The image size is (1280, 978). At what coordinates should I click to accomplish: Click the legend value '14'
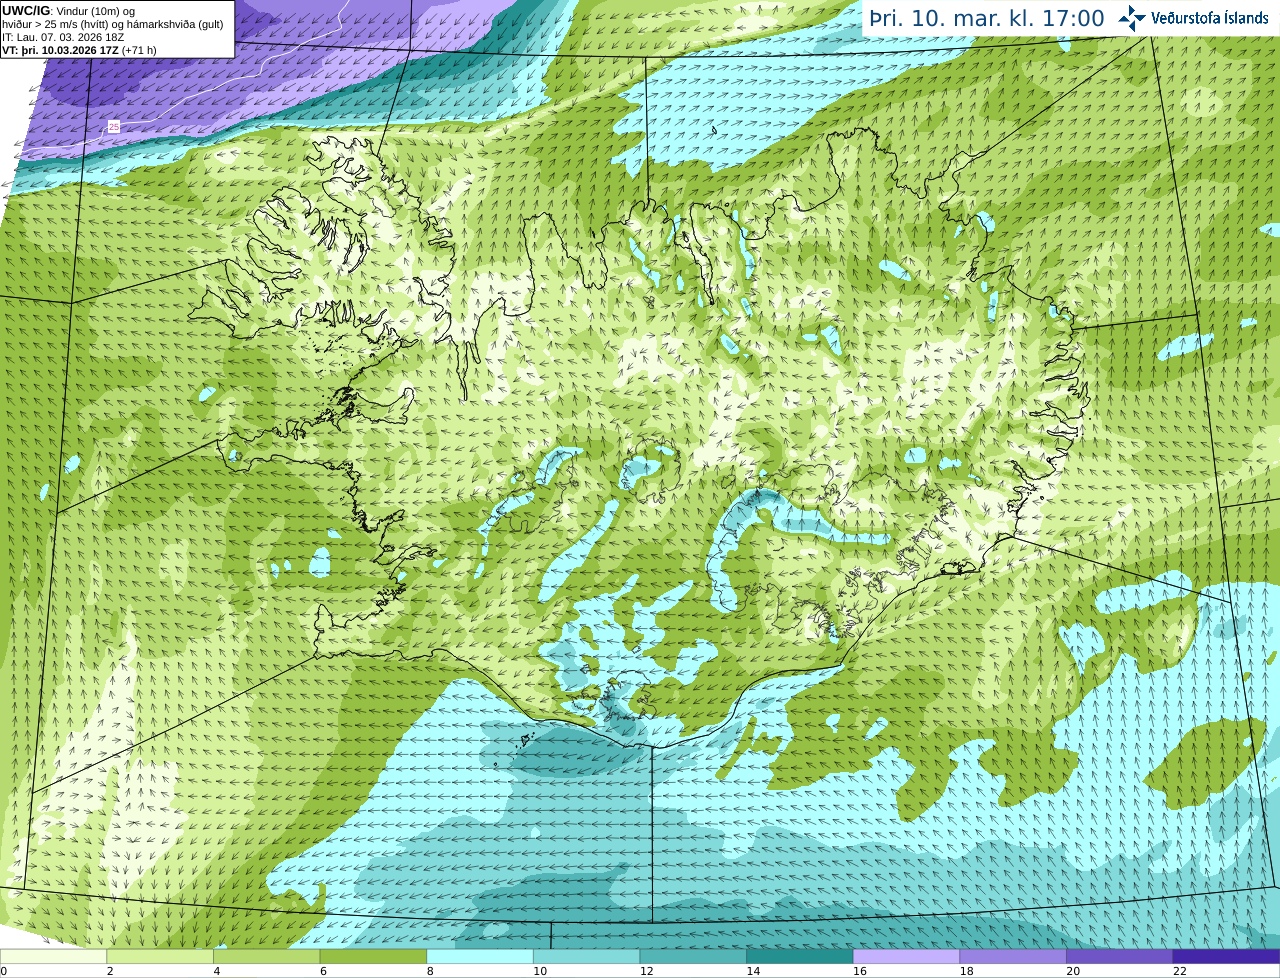coord(753,971)
